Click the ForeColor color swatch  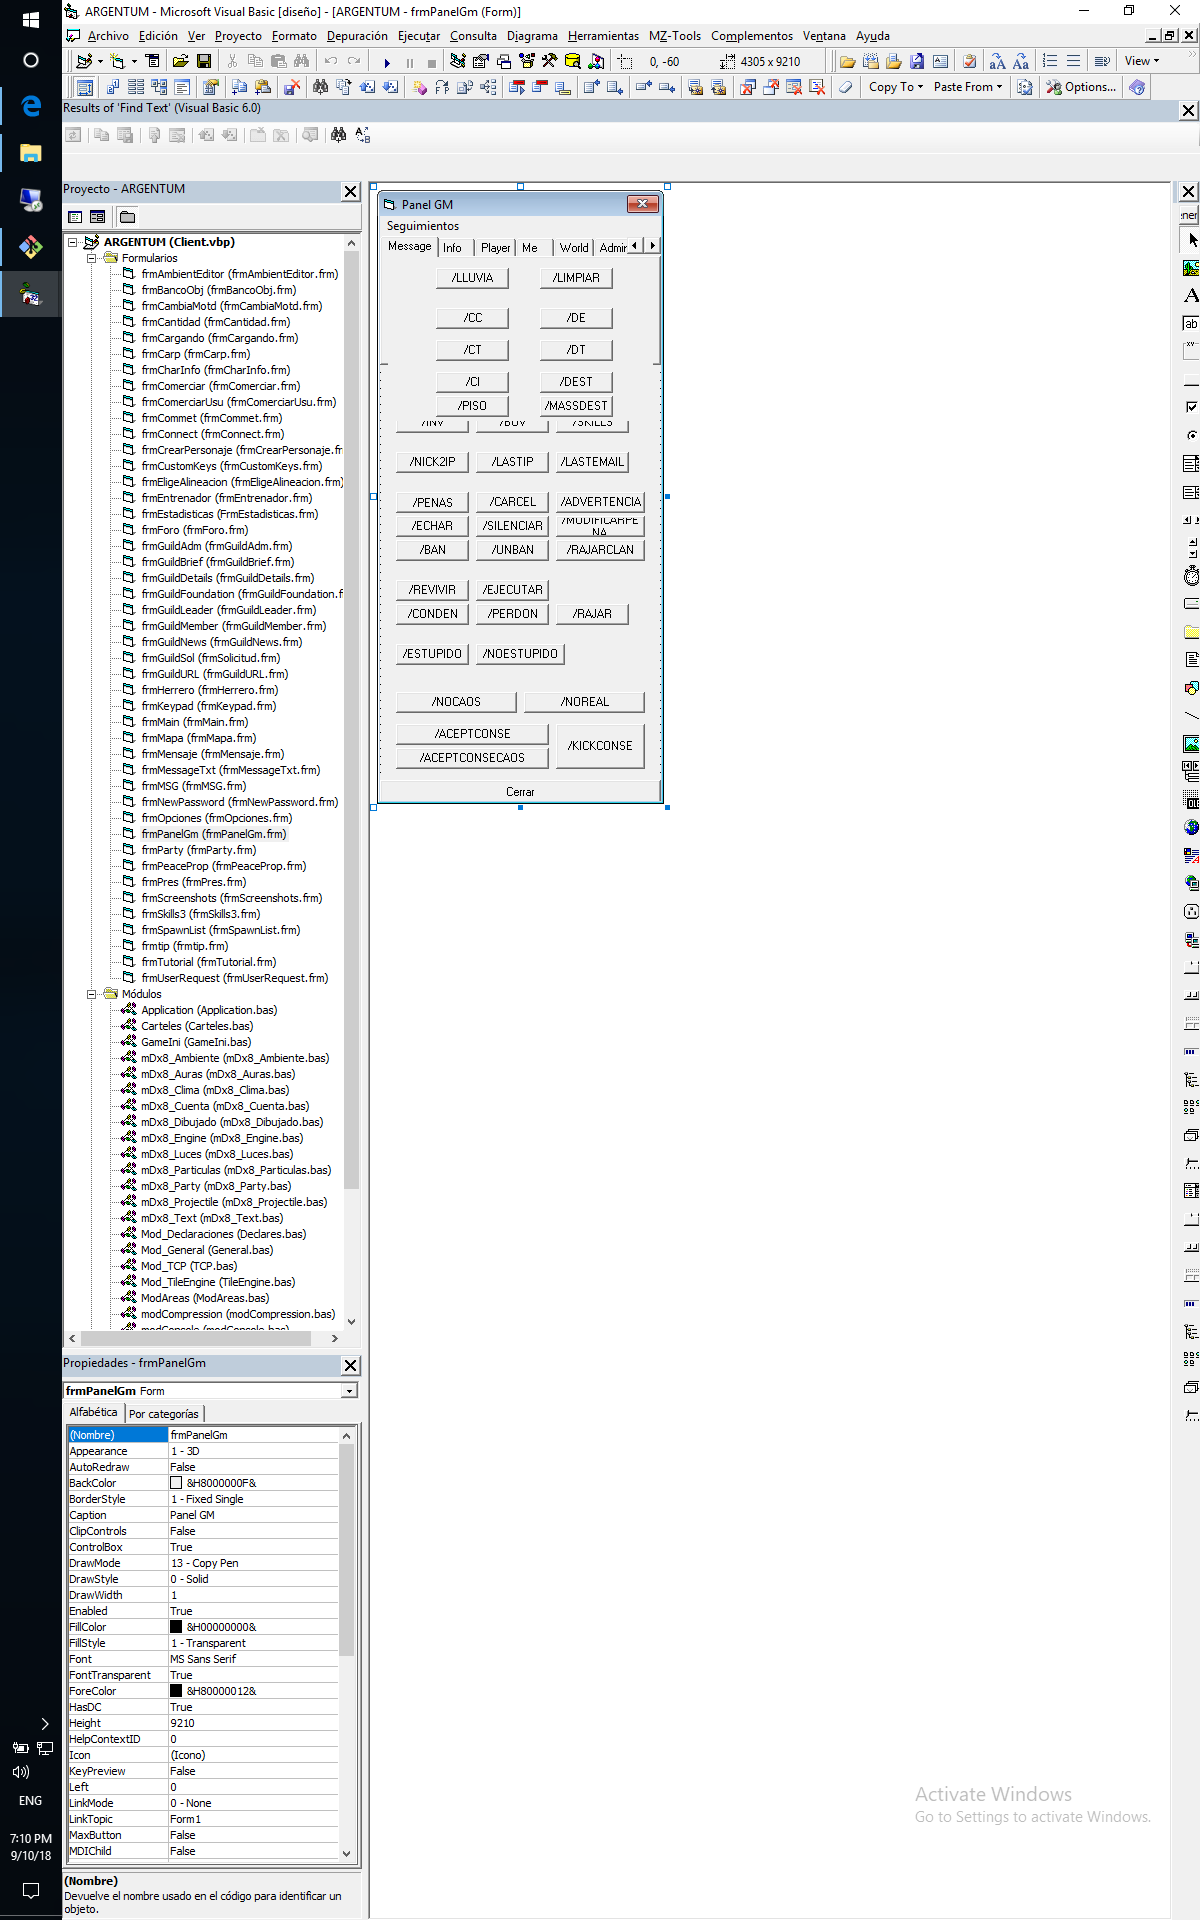coord(176,1691)
